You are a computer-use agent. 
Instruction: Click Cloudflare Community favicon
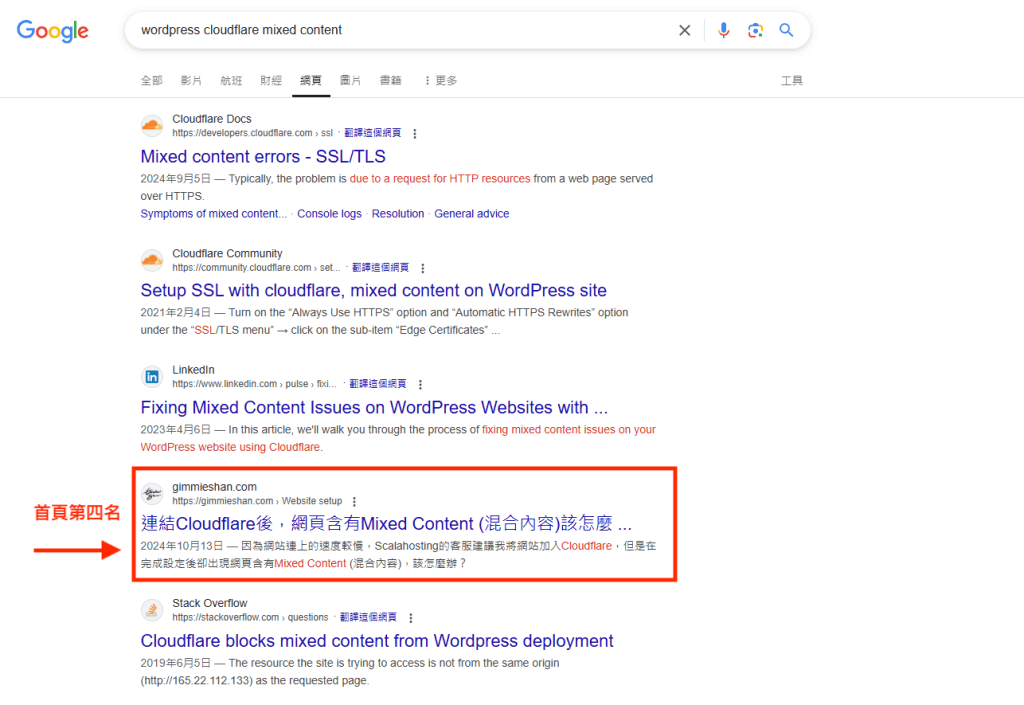152,260
